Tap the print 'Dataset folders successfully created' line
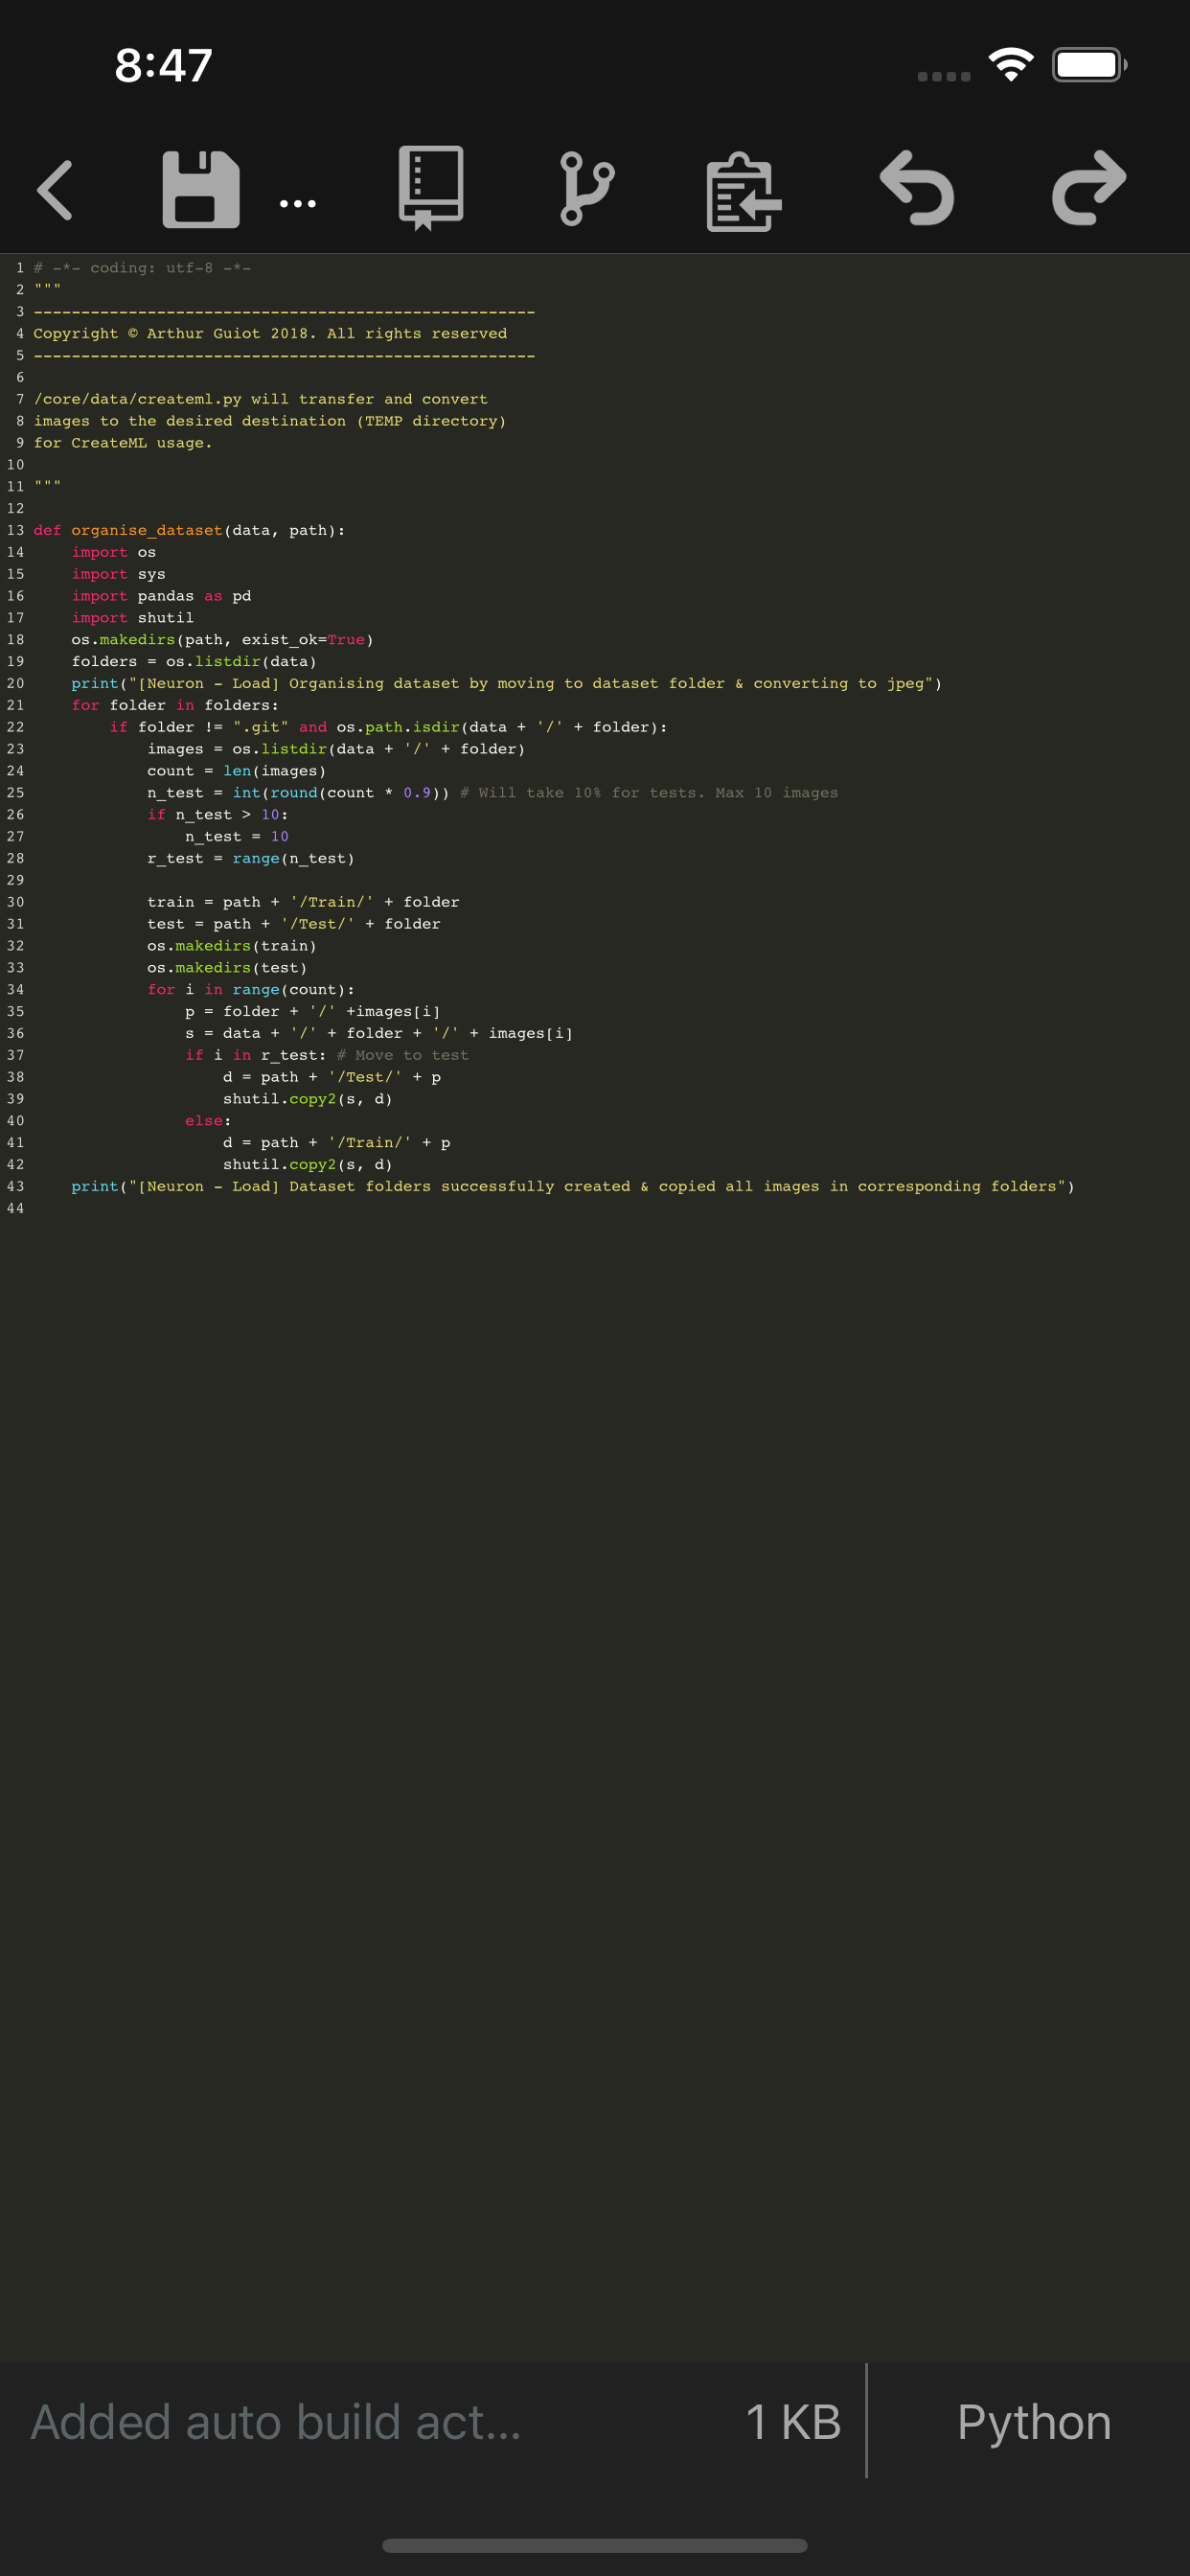Viewport: 1190px width, 2576px height. coord(573,1186)
